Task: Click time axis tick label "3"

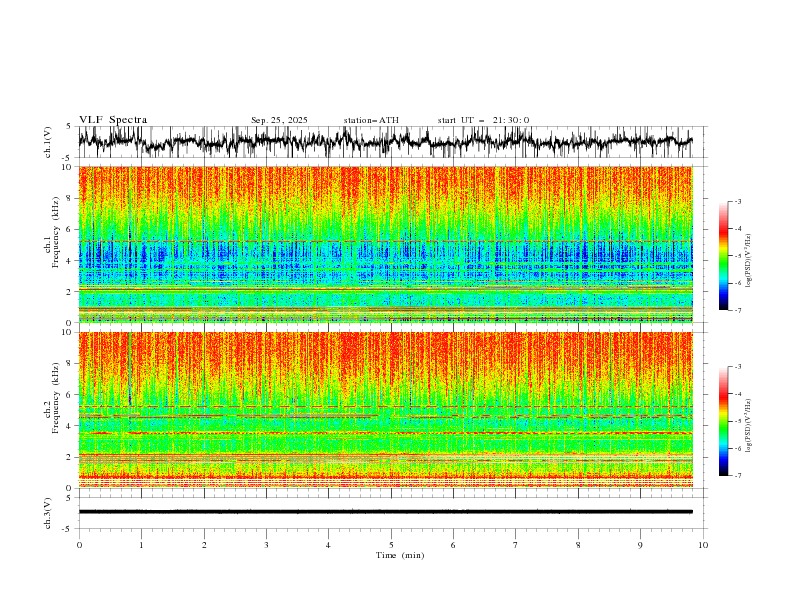Action: [x=267, y=545]
